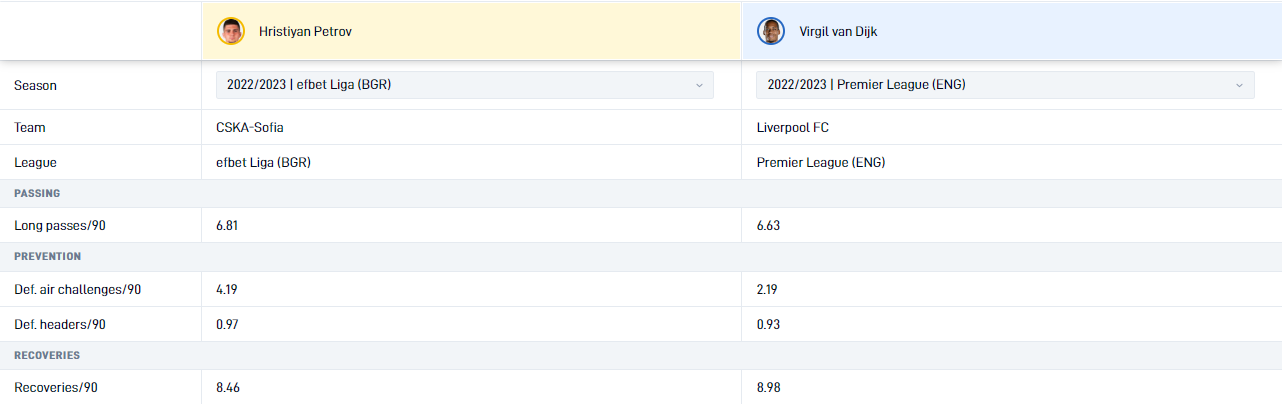Click the chevron in efbet Liga season selector
This screenshot has height=404, width=1282.
tap(699, 85)
